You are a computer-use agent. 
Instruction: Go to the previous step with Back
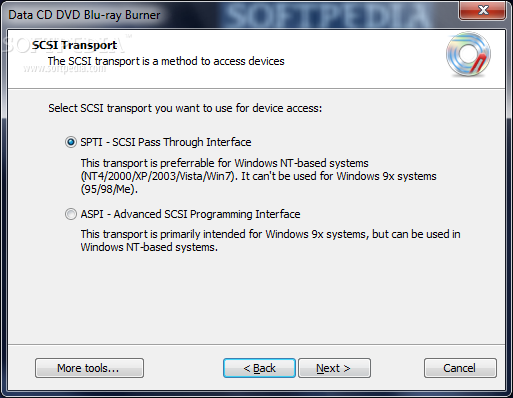pyautogui.click(x=259, y=368)
